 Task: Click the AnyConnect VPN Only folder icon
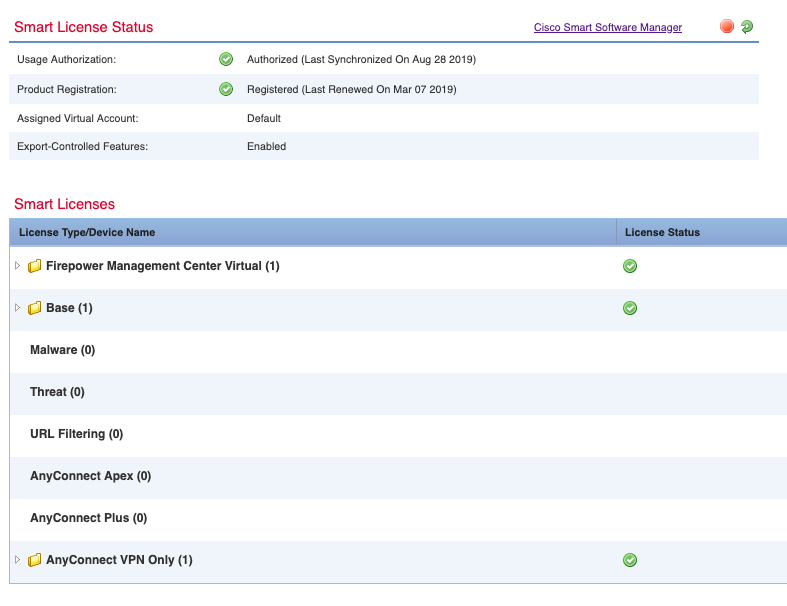click(x=34, y=560)
